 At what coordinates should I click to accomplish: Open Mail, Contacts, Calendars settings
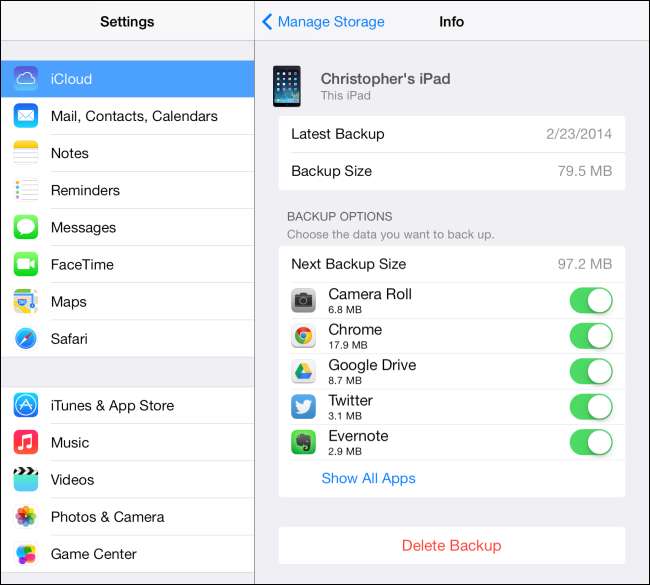(x=128, y=116)
